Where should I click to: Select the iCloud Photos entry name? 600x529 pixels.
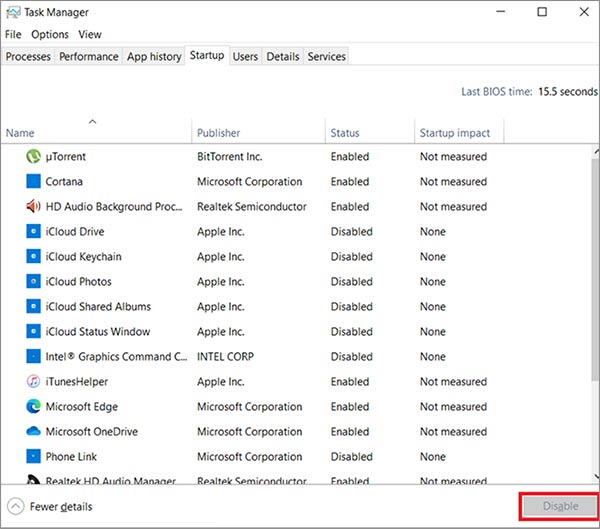pyautogui.click(x=78, y=281)
